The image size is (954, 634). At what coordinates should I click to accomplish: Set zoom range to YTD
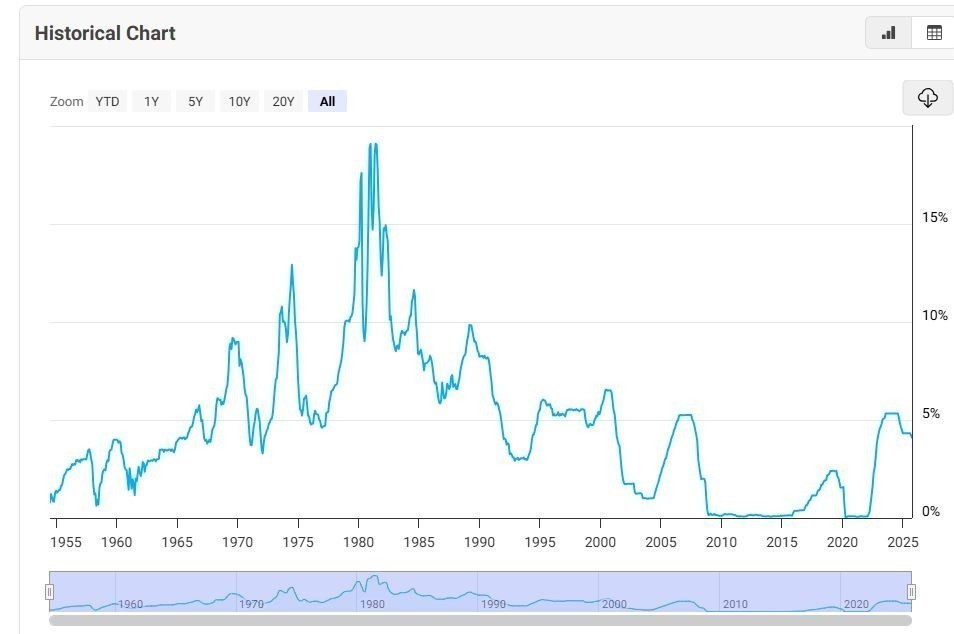[107, 101]
